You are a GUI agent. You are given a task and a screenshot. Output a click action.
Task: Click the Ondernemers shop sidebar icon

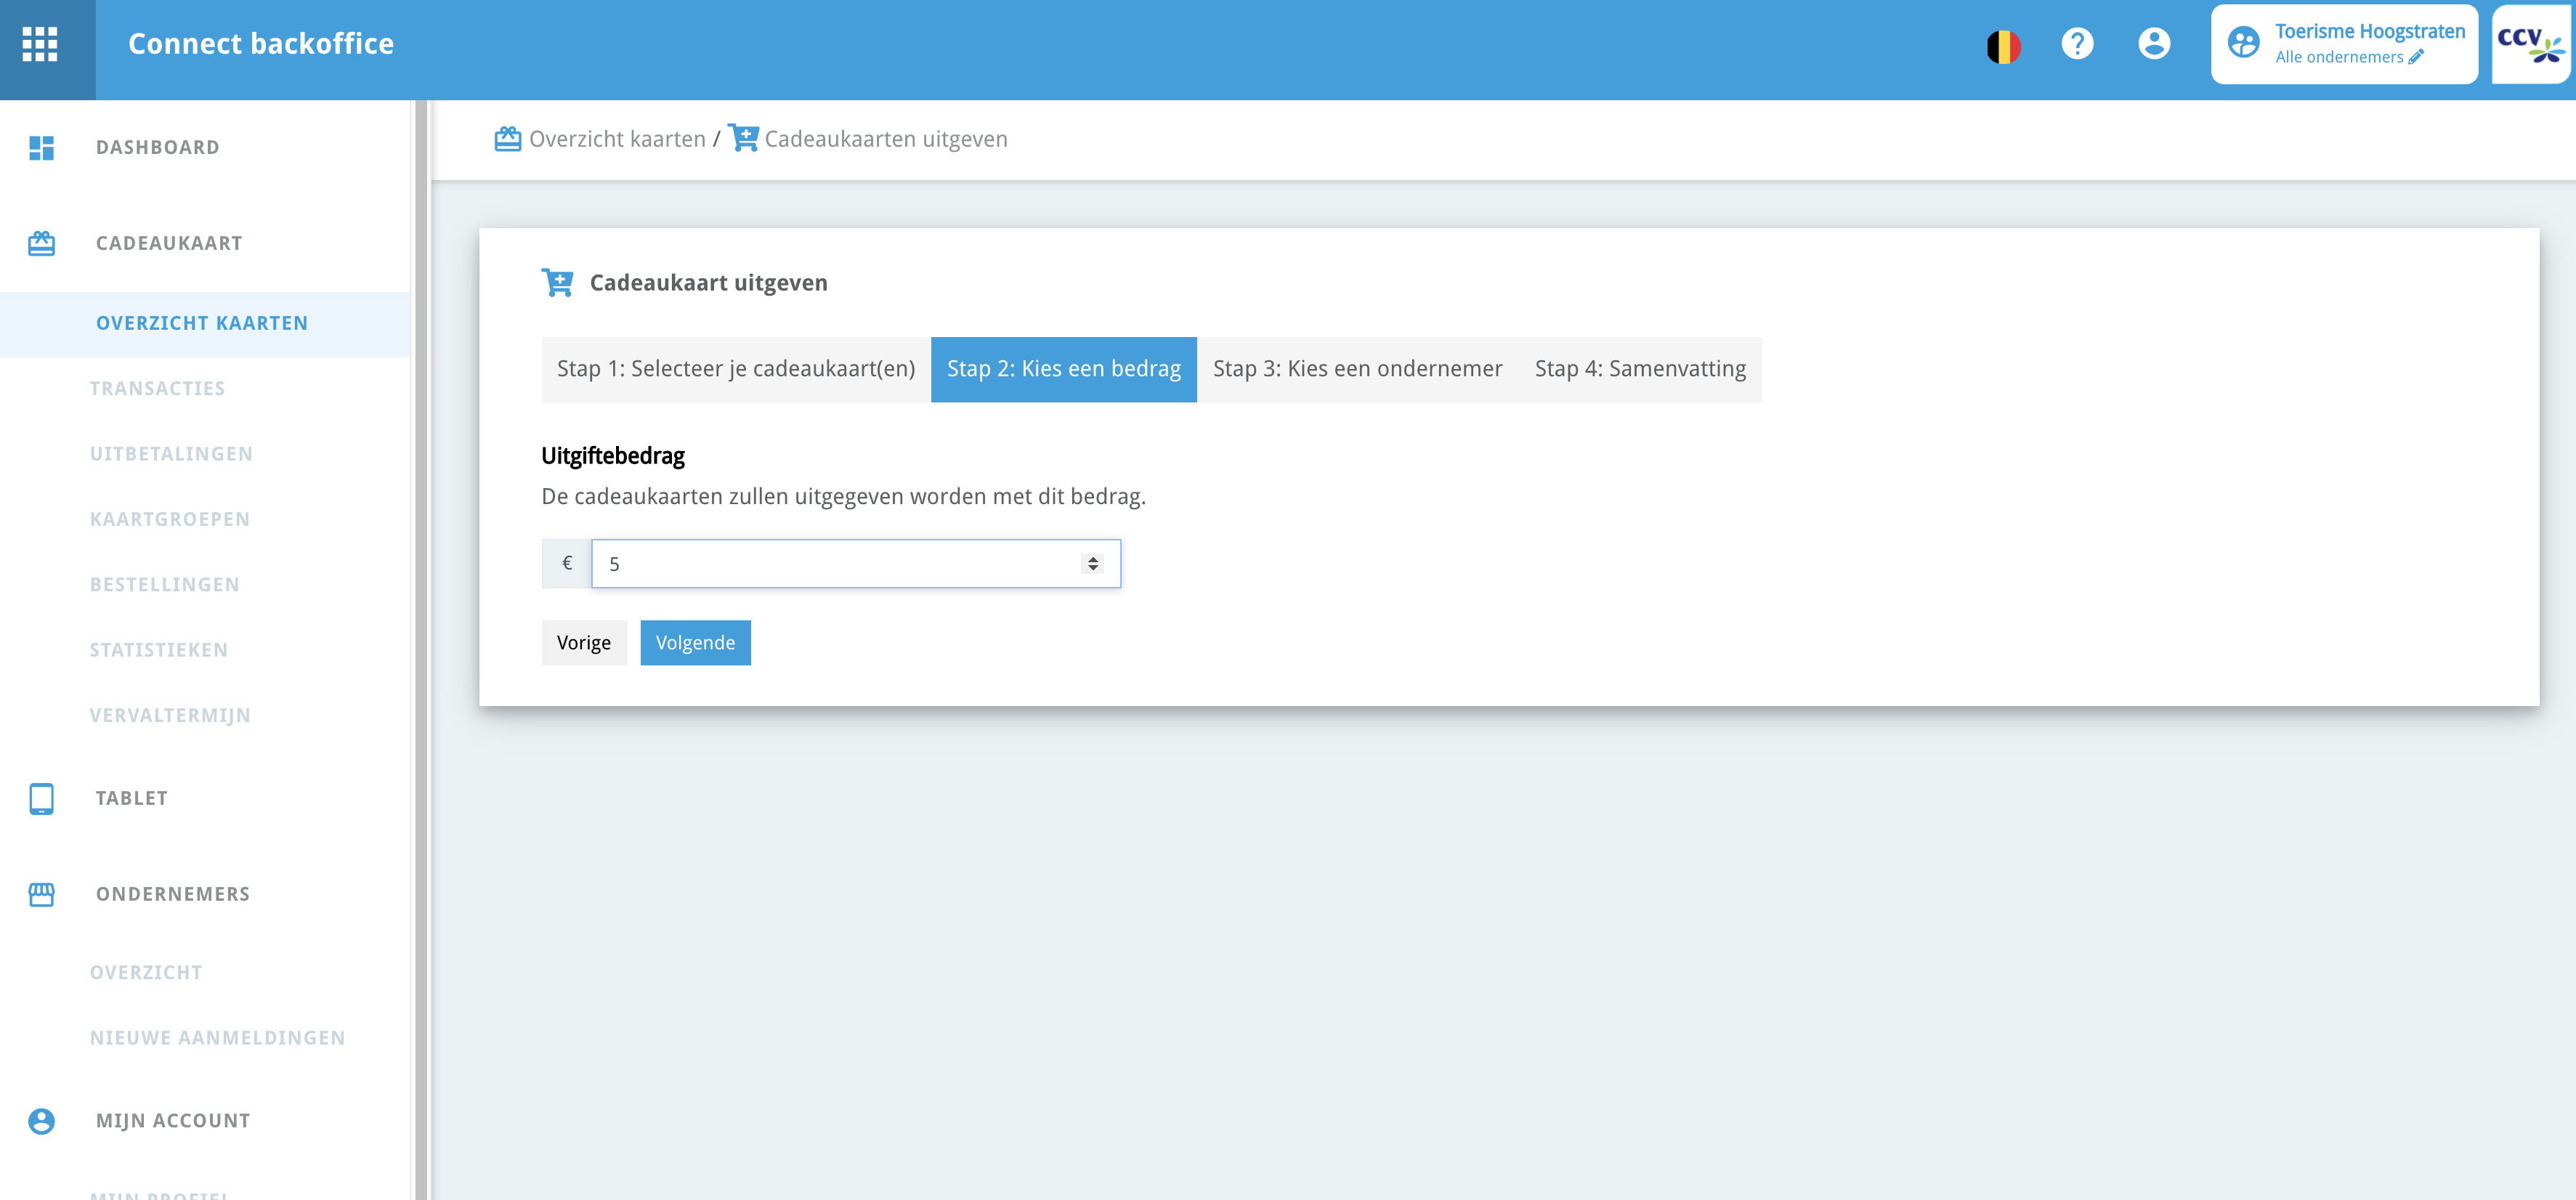pos(41,894)
